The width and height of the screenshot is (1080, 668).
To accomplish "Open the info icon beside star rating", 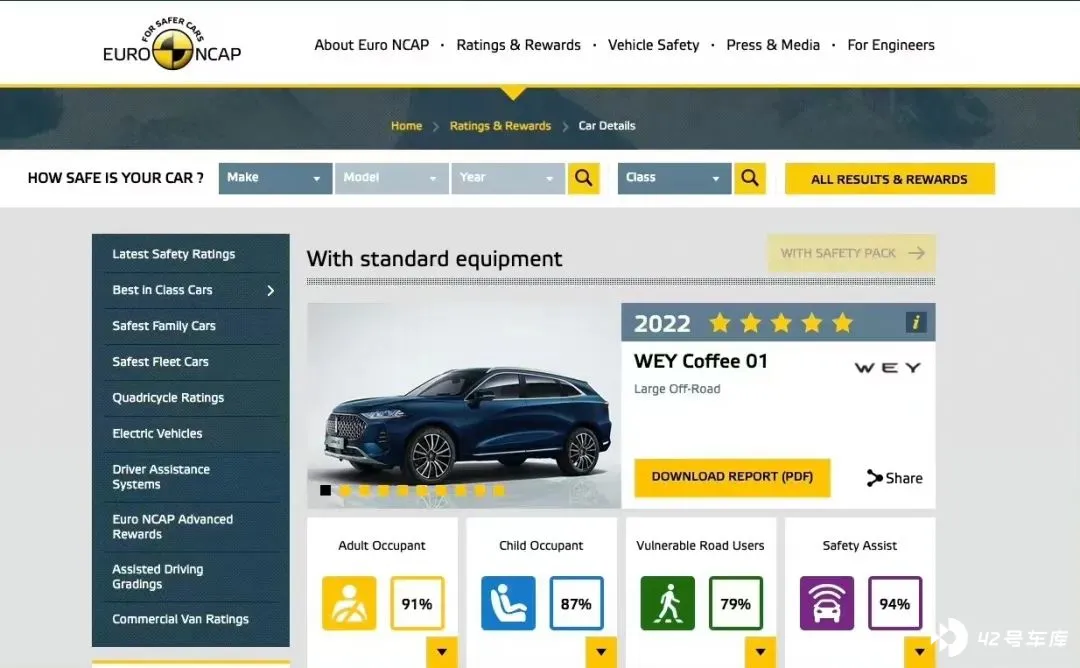I will (x=915, y=322).
